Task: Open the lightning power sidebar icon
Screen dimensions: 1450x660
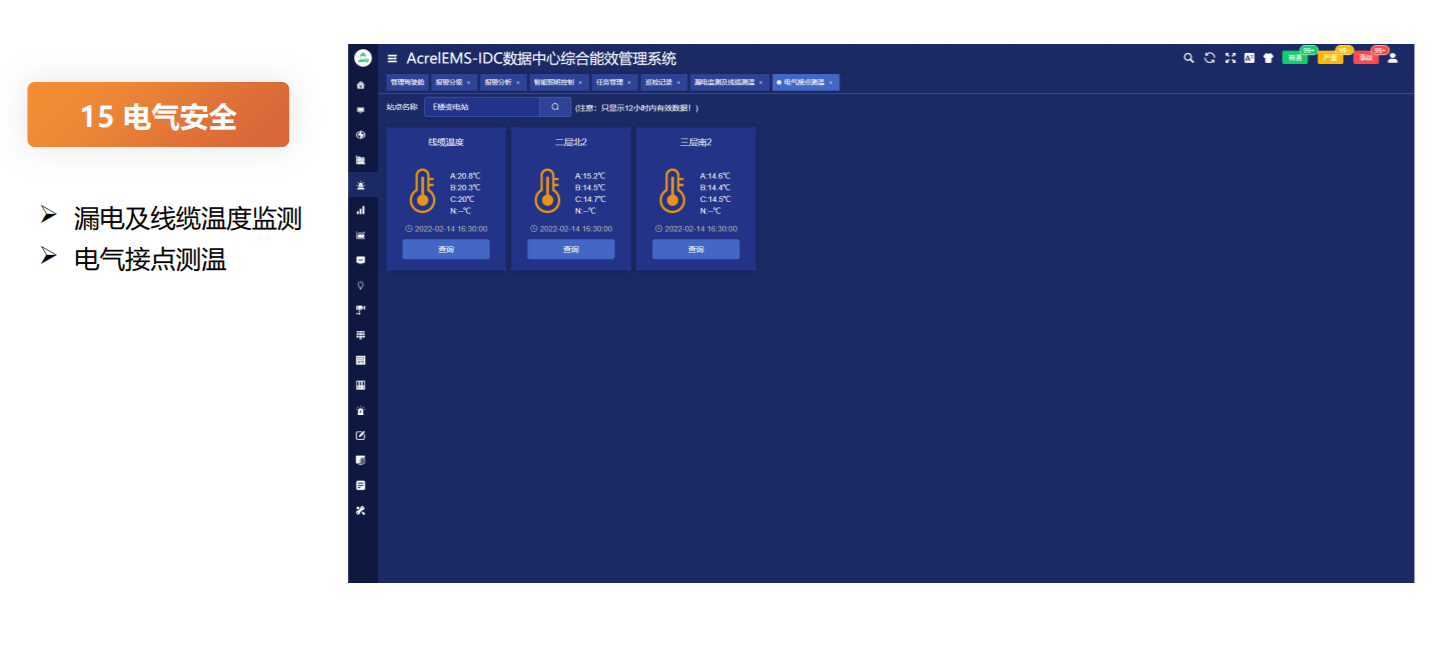Action: 361,135
